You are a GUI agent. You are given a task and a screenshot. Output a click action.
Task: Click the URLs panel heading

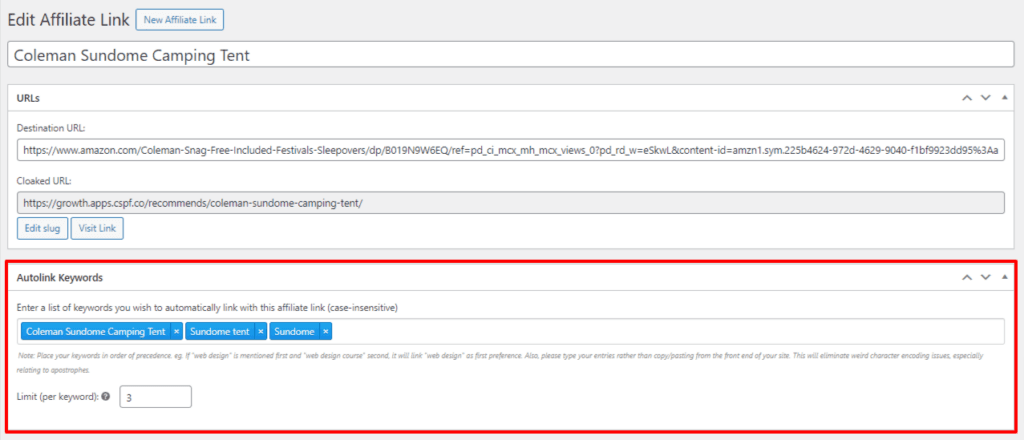point(28,98)
